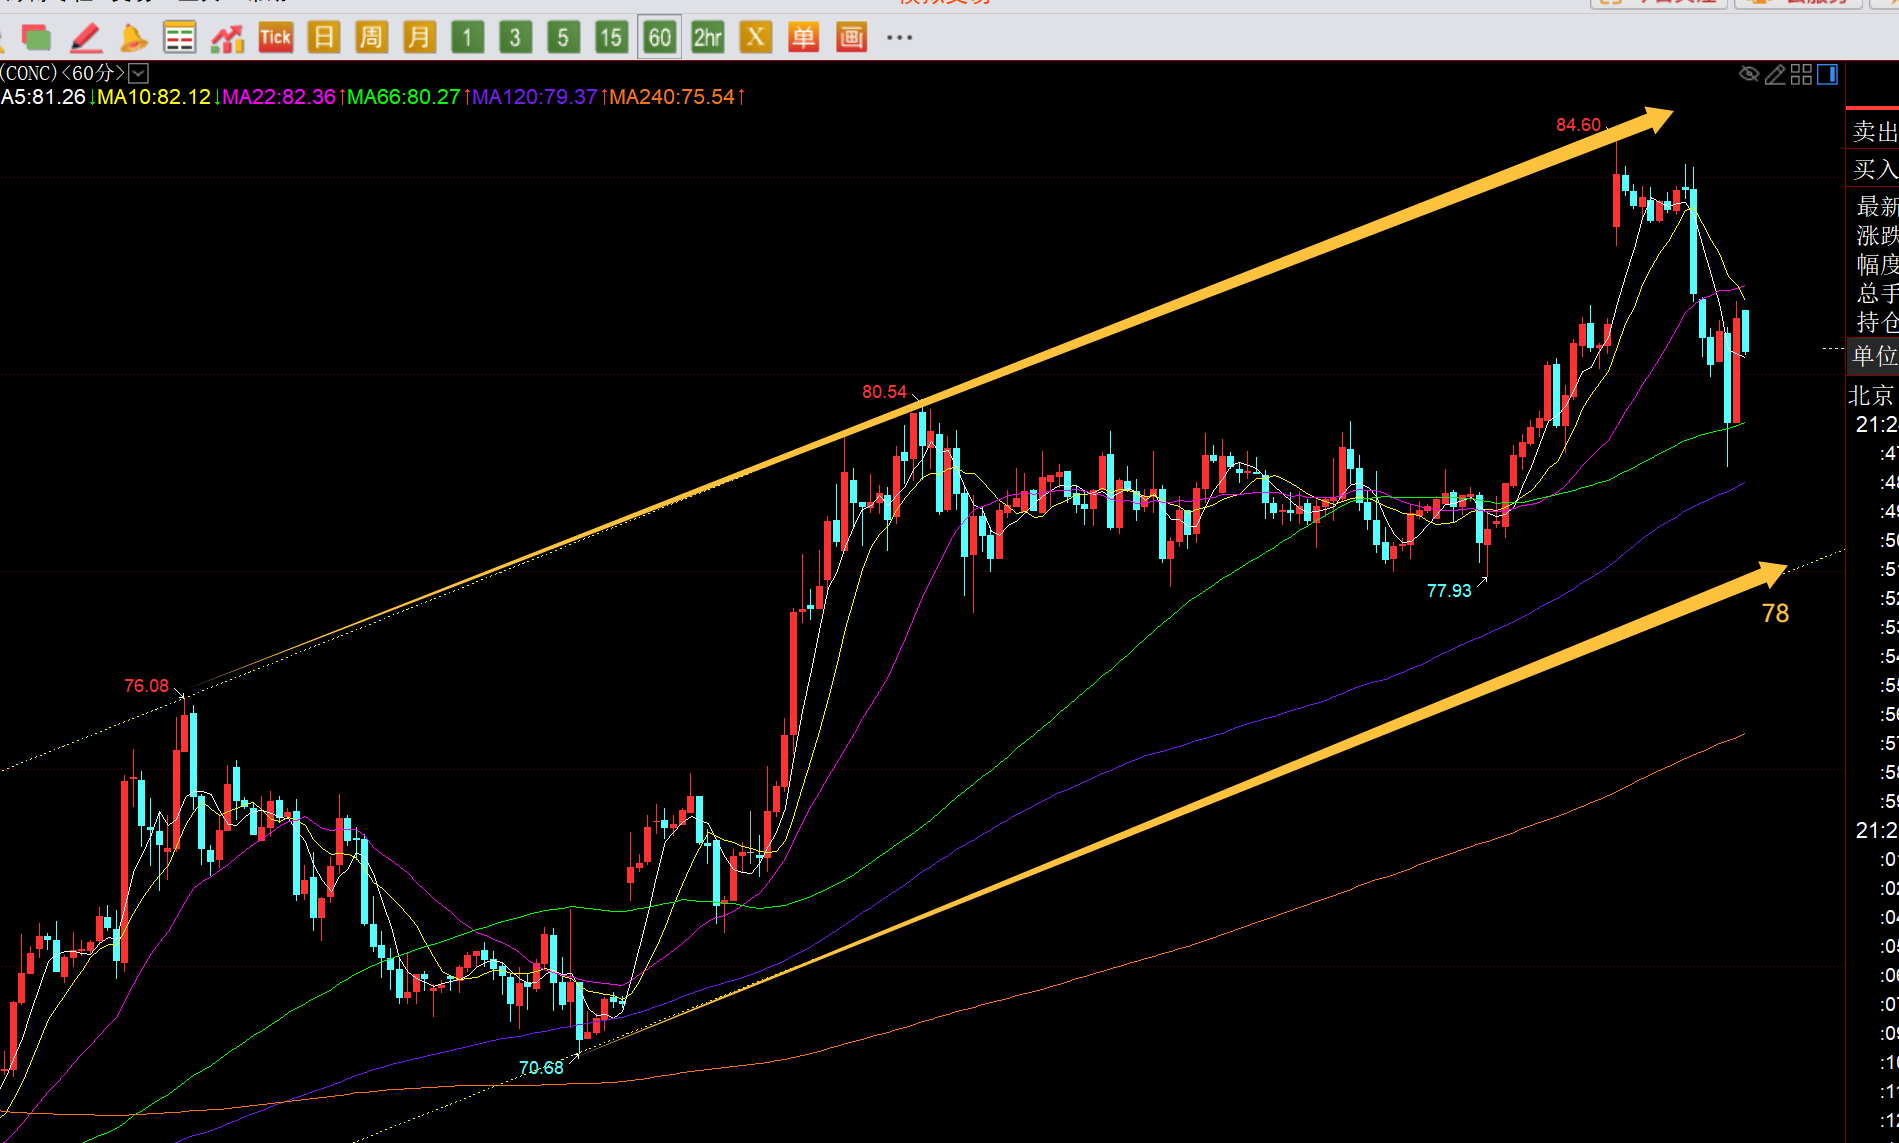
Task: Click the orange X custom period button
Action: tap(755, 38)
